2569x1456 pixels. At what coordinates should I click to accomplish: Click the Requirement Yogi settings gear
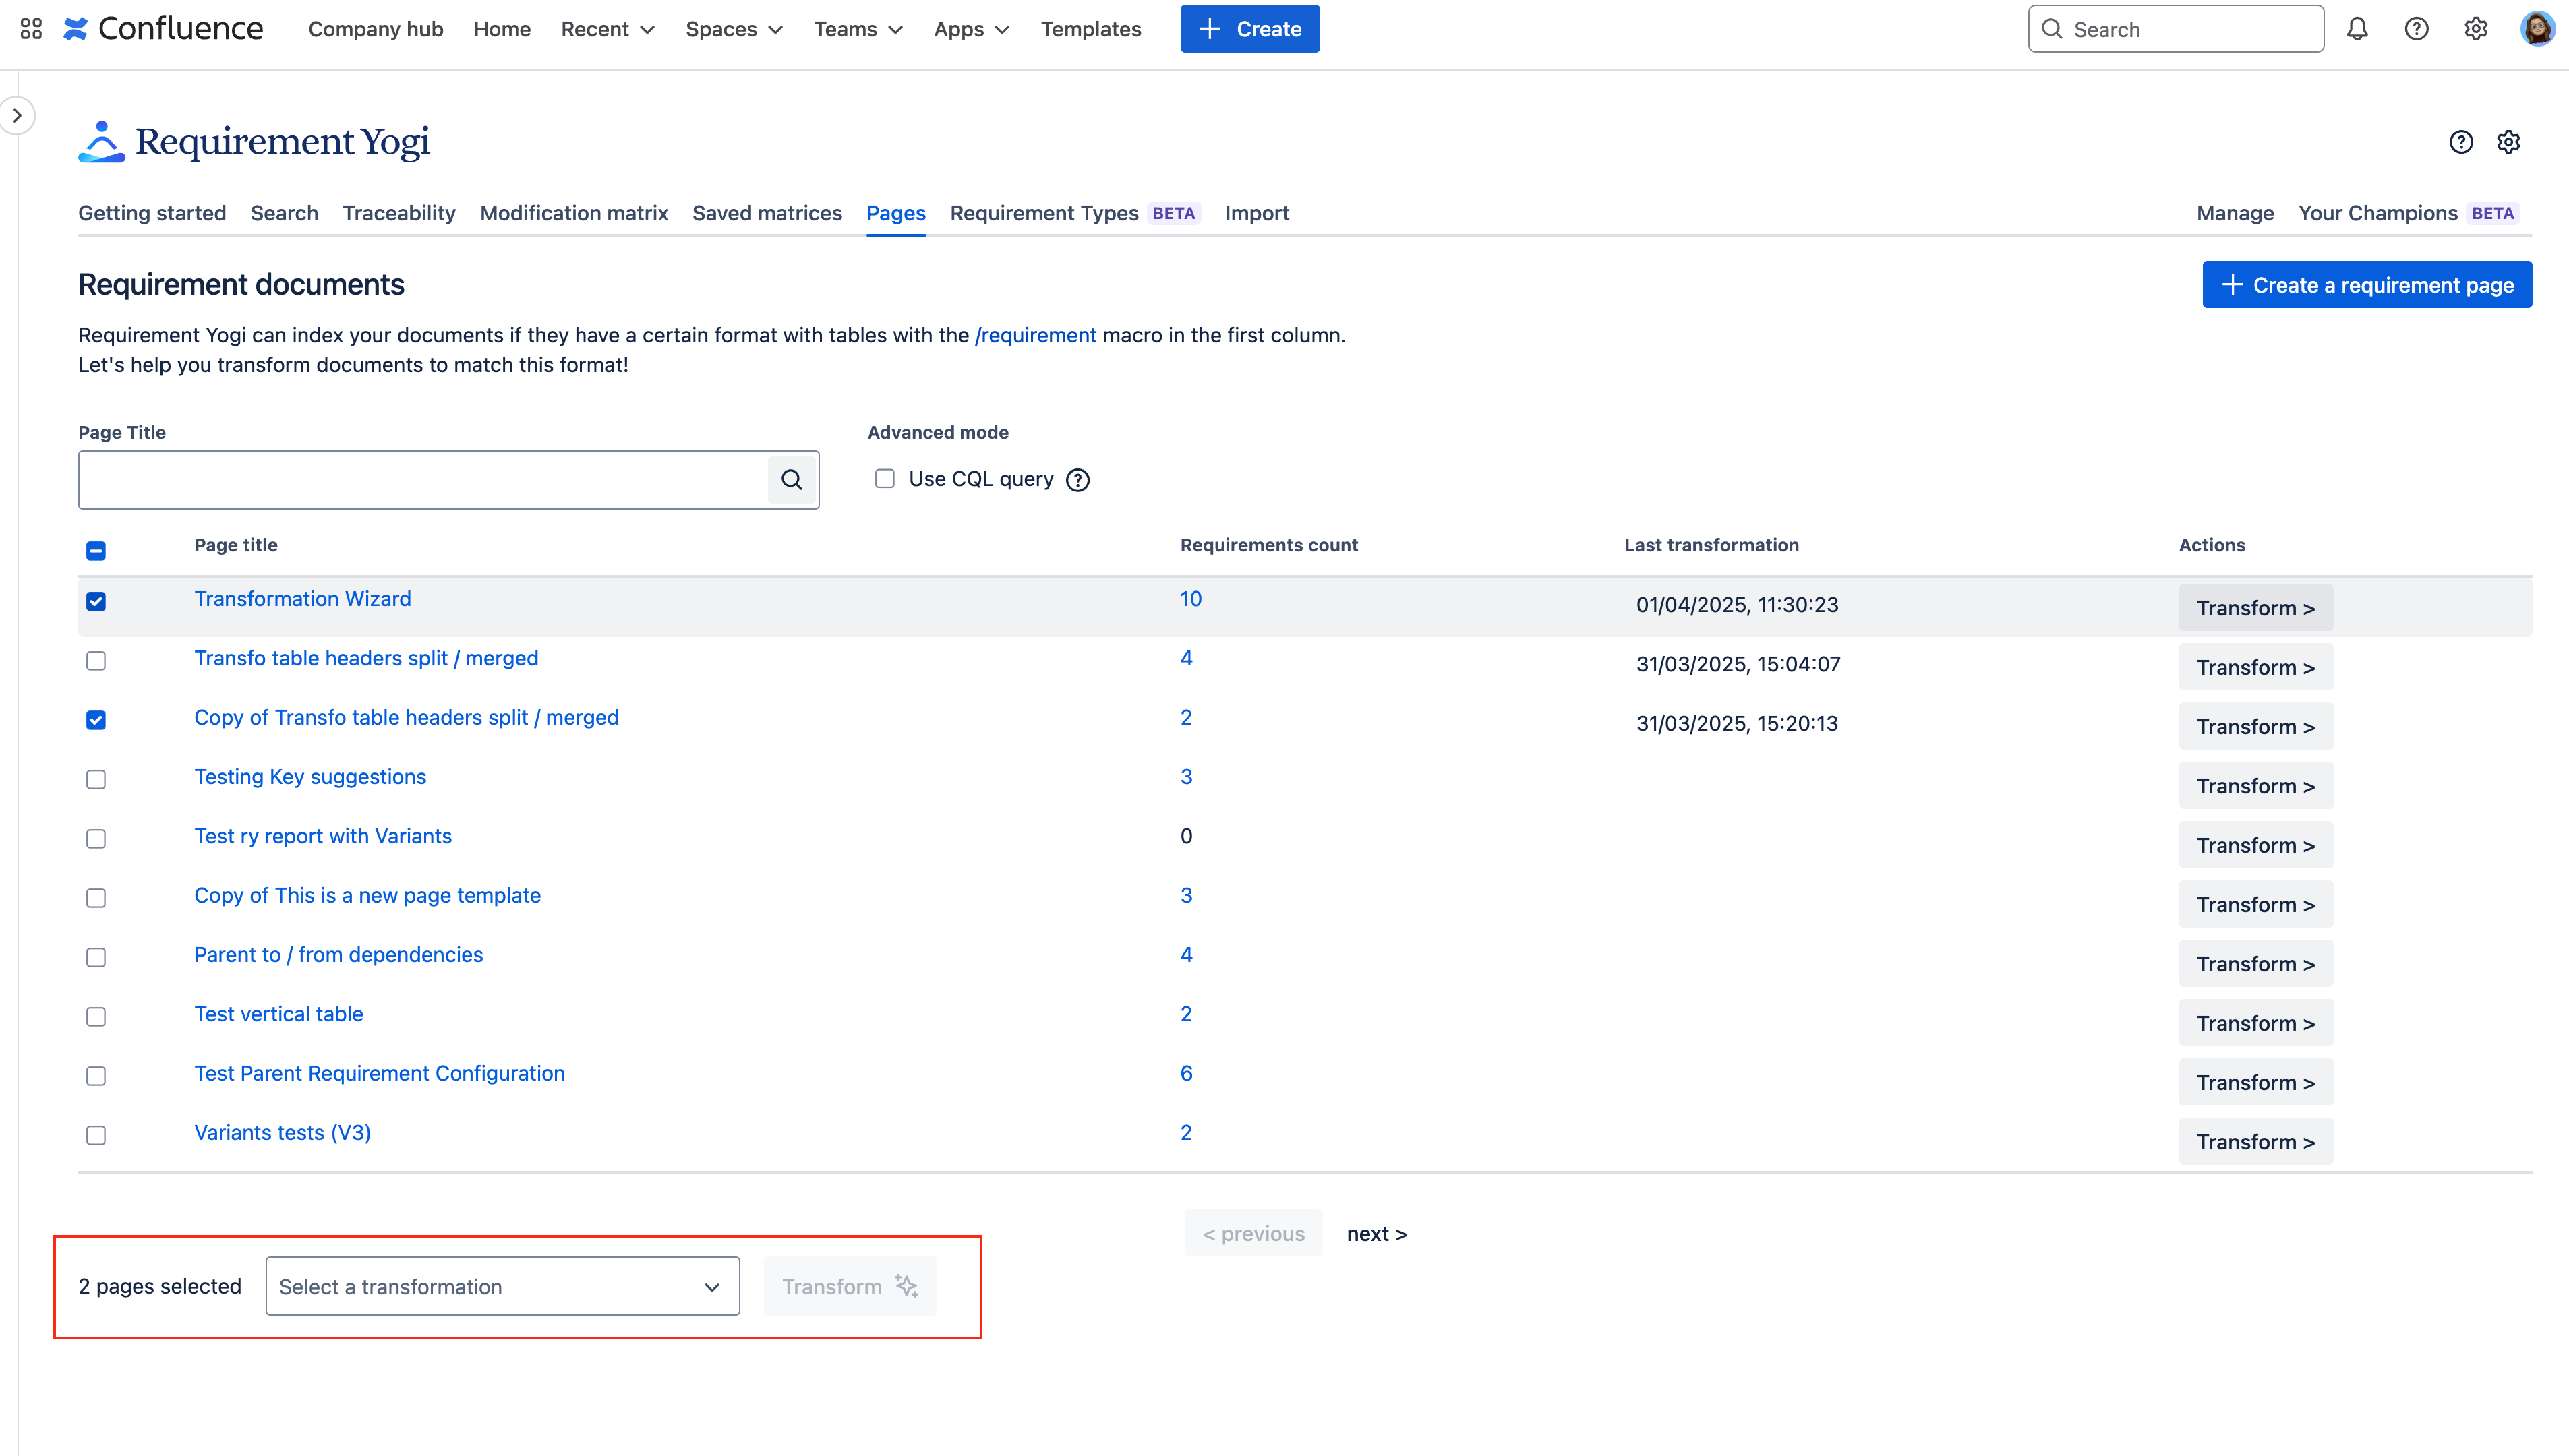[2508, 142]
